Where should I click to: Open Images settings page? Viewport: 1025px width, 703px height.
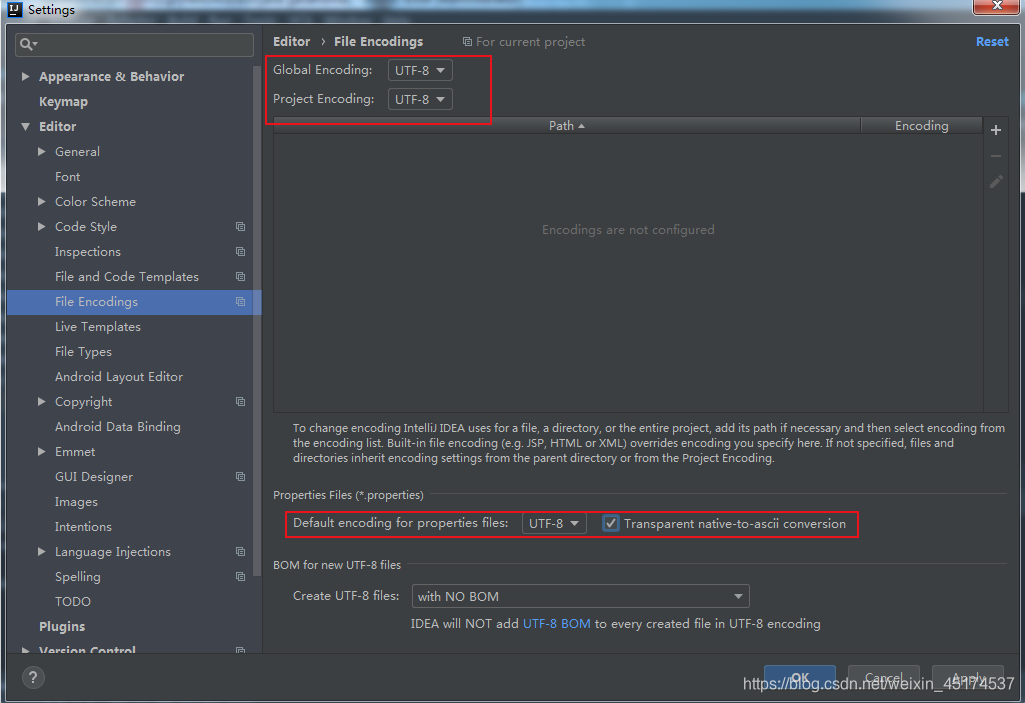coord(76,502)
